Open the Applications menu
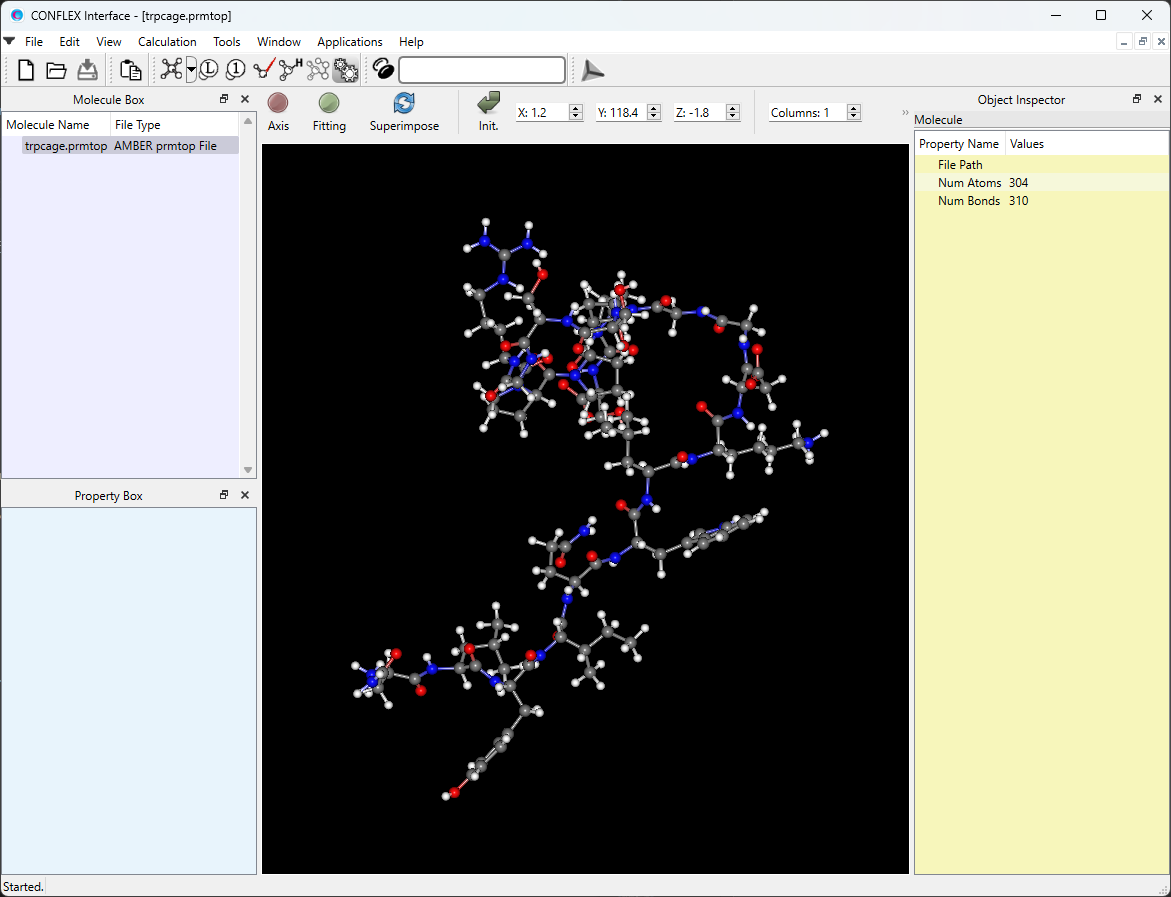This screenshot has height=897, width=1171. click(349, 42)
